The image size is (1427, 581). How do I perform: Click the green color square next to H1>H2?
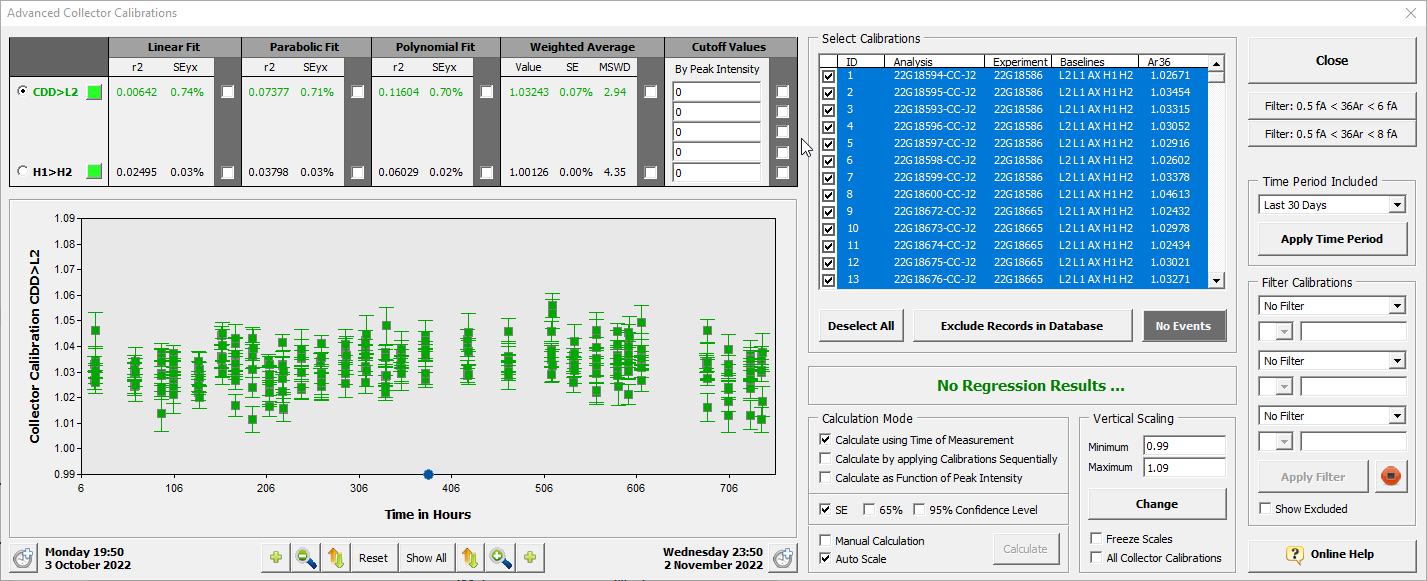(x=94, y=172)
